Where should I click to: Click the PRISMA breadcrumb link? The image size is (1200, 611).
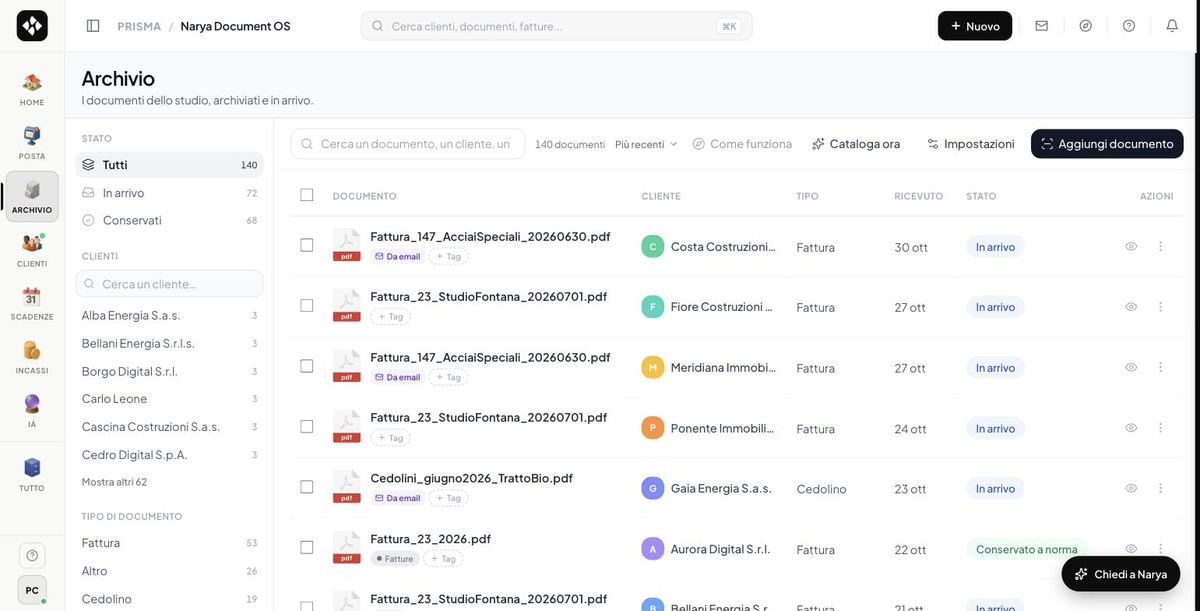click(139, 26)
